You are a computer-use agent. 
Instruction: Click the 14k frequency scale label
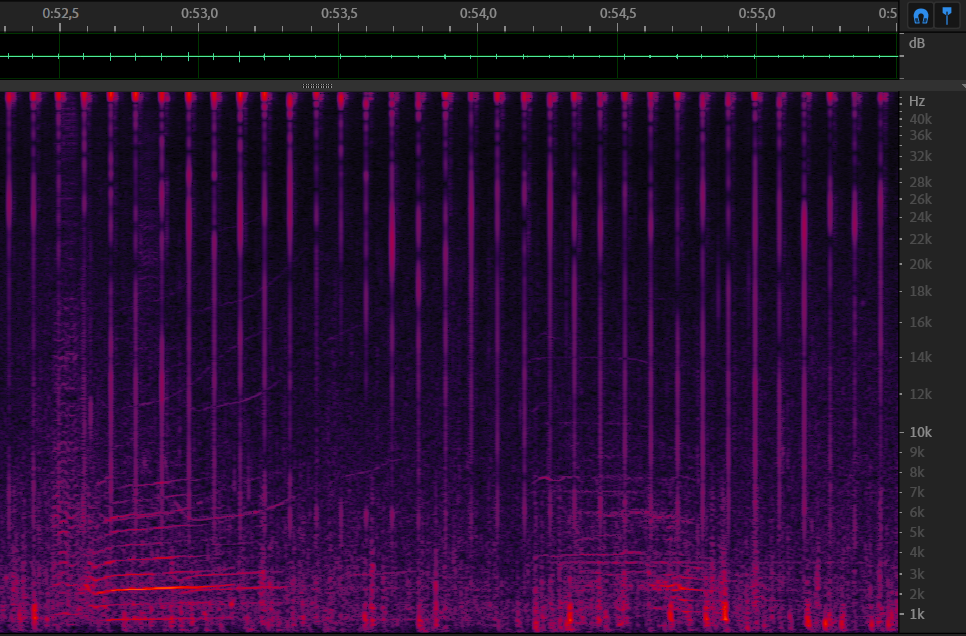[x=919, y=357]
